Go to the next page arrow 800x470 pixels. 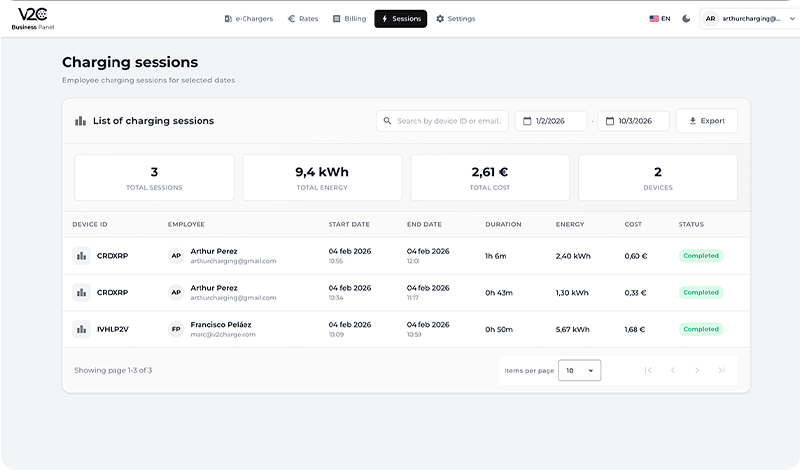pyautogui.click(x=697, y=370)
